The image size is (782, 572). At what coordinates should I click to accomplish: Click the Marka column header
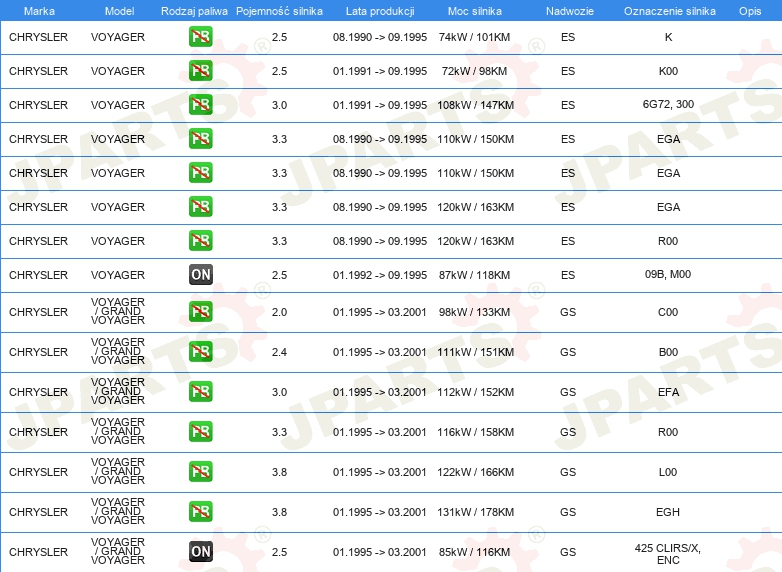tap(39, 11)
